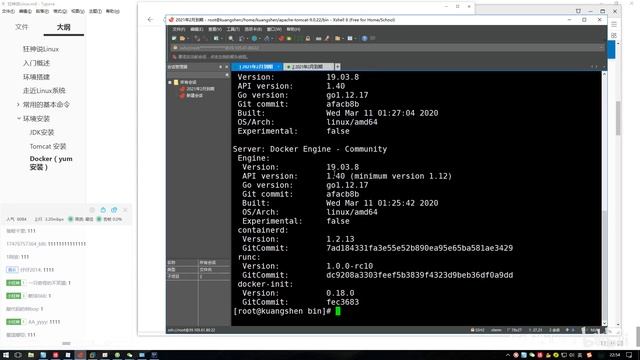The image size is (640, 360).
Task: Switch to 大纲 tab in Typora sidebar
Action: click(x=63, y=27)
